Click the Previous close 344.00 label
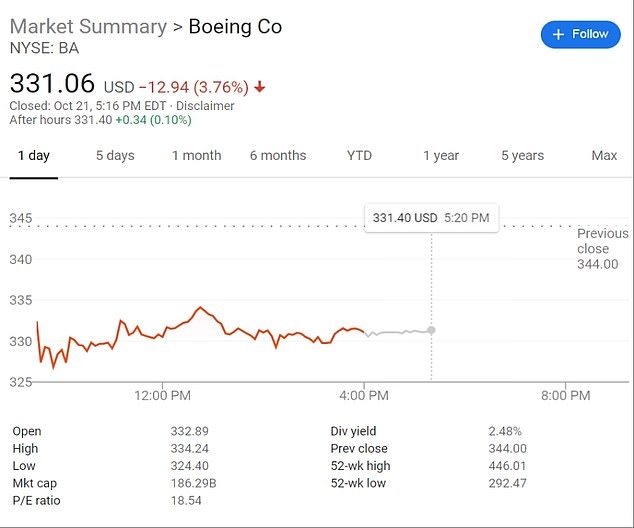634x528 pixels. (602, 248)
